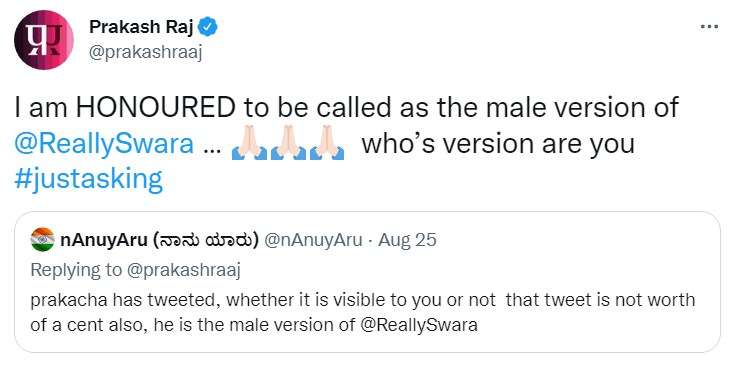Click the Aug 25 timestamp
The width and height of the screenshot is (742, 370).
[x=407, y=240]
